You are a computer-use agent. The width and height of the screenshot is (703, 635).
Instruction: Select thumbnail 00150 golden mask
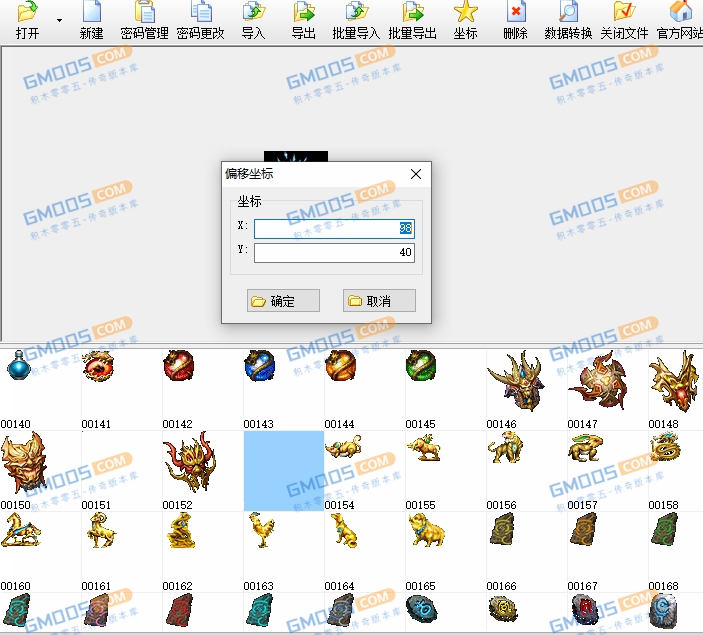(40, 471)
